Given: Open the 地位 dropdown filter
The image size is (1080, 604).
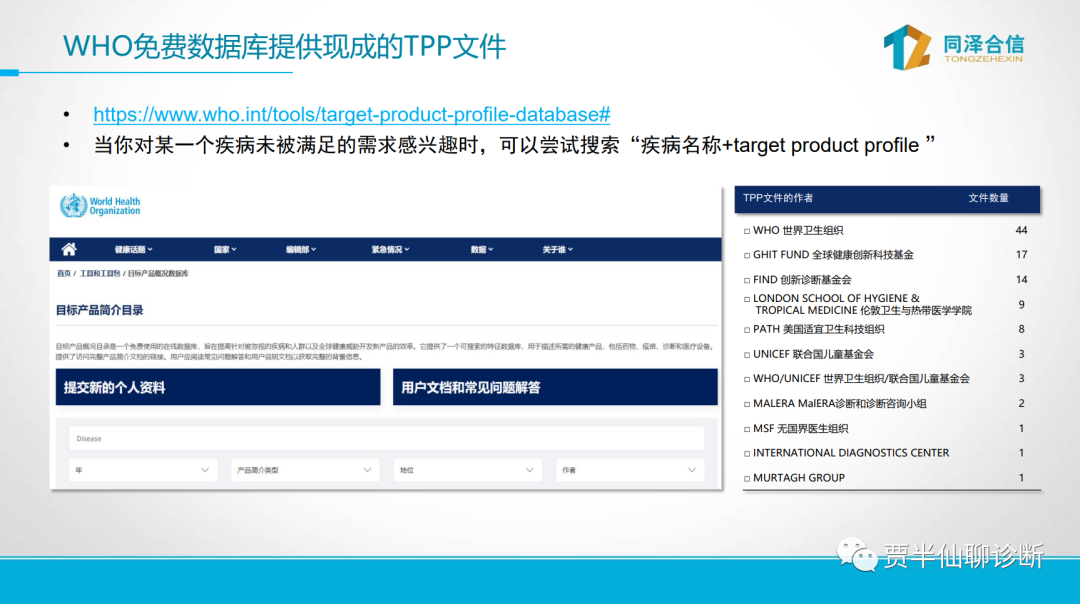Looking at the screenshot, I should [468, 470].
